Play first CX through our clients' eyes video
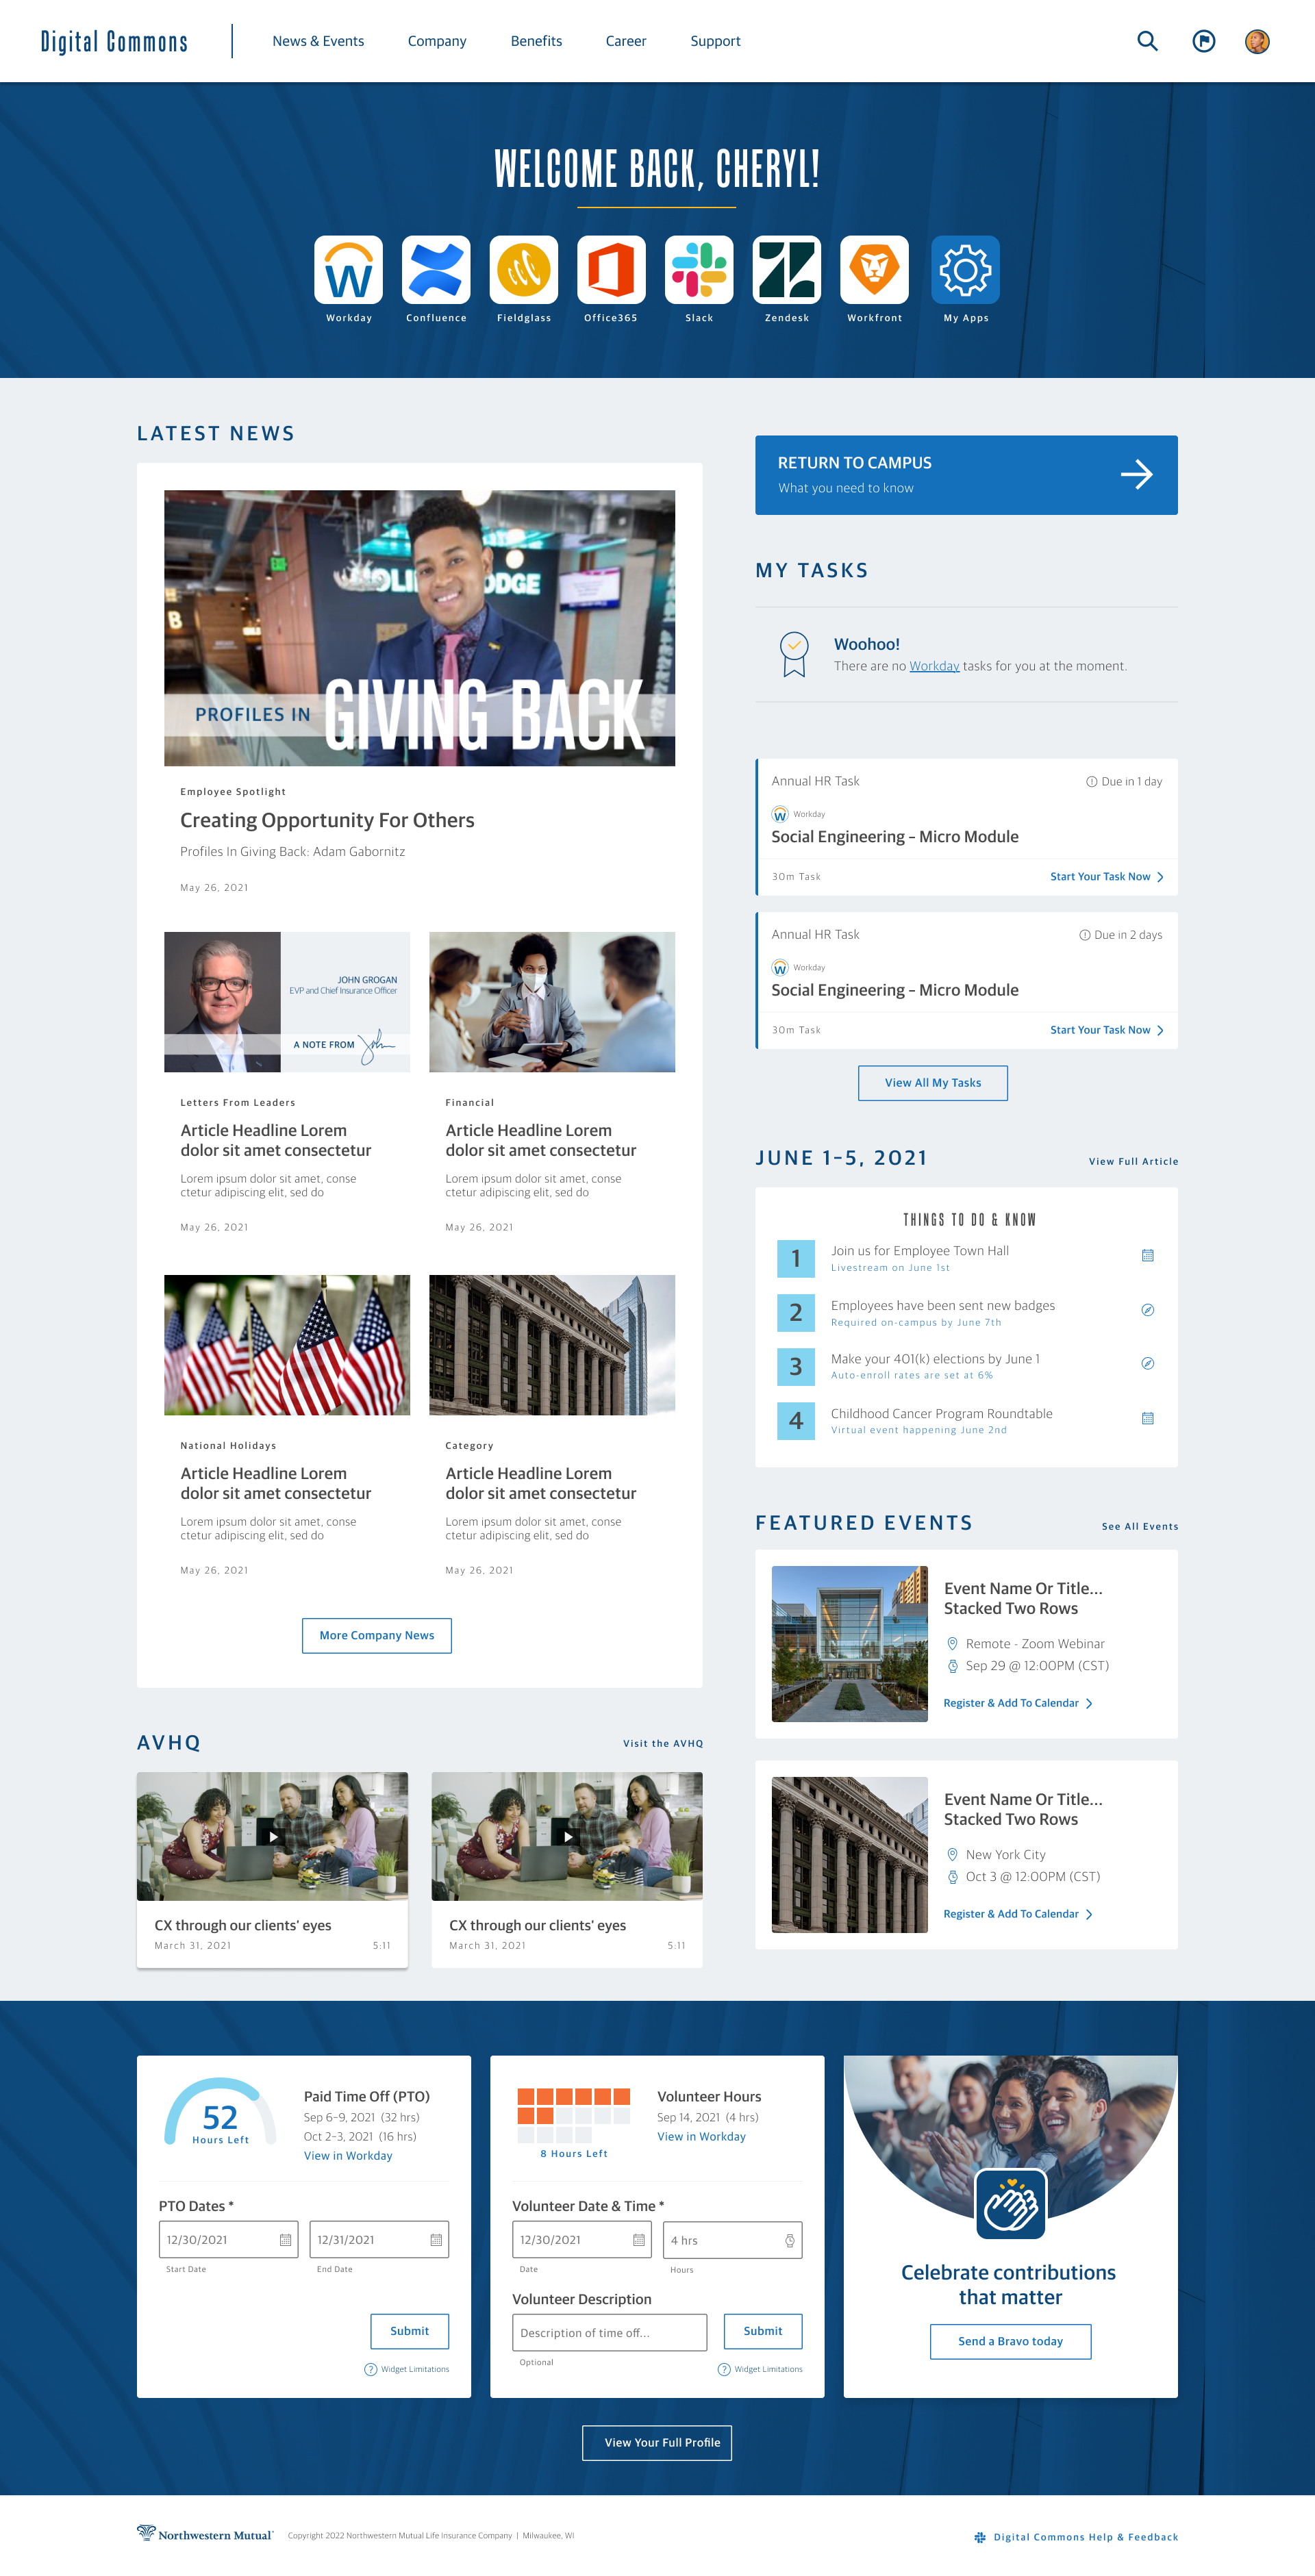1315x2576 pixels. (x=273, y=1836)
